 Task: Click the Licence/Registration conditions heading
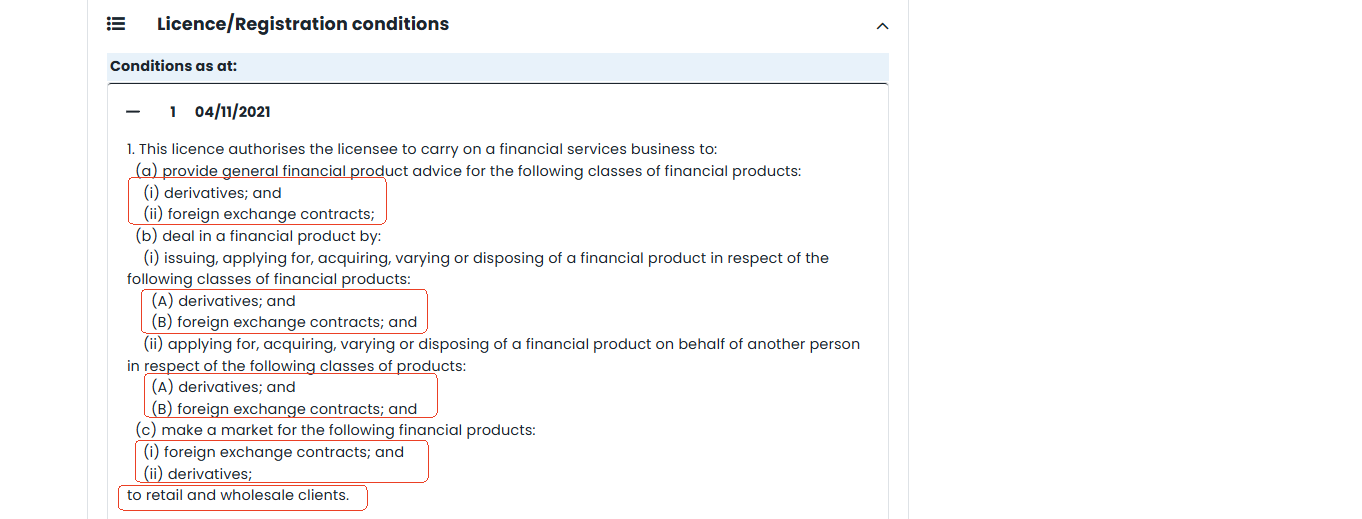tap(302, 24)
